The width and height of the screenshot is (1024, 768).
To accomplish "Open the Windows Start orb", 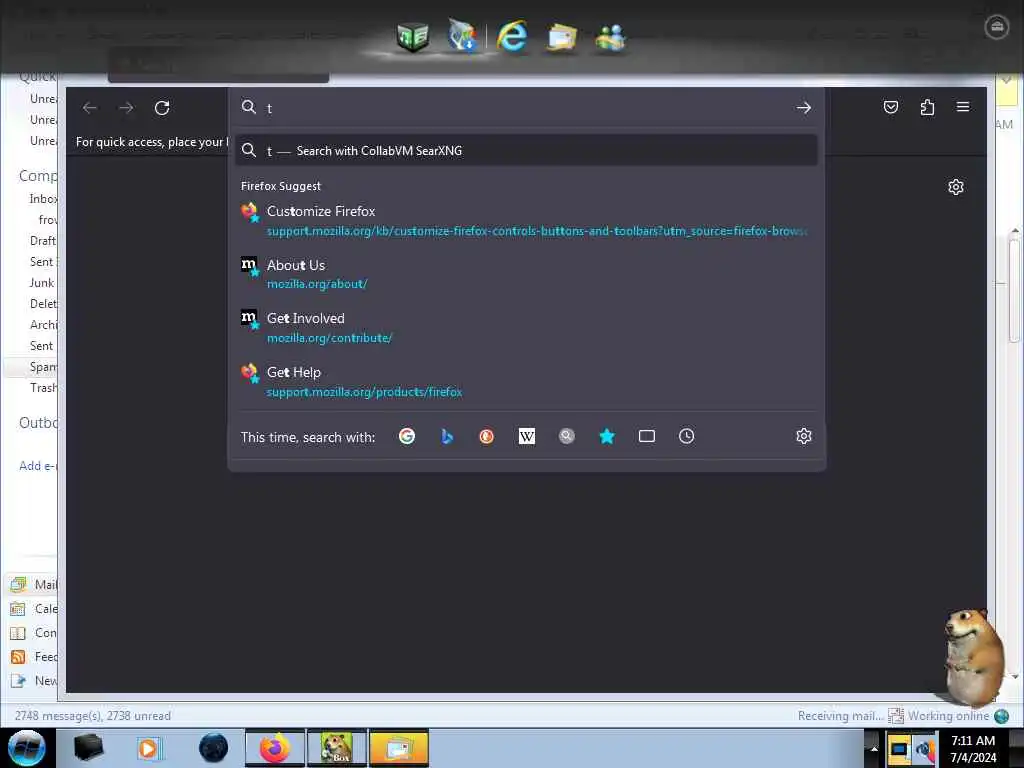I will pyautogui.click(x=26, y=748).
